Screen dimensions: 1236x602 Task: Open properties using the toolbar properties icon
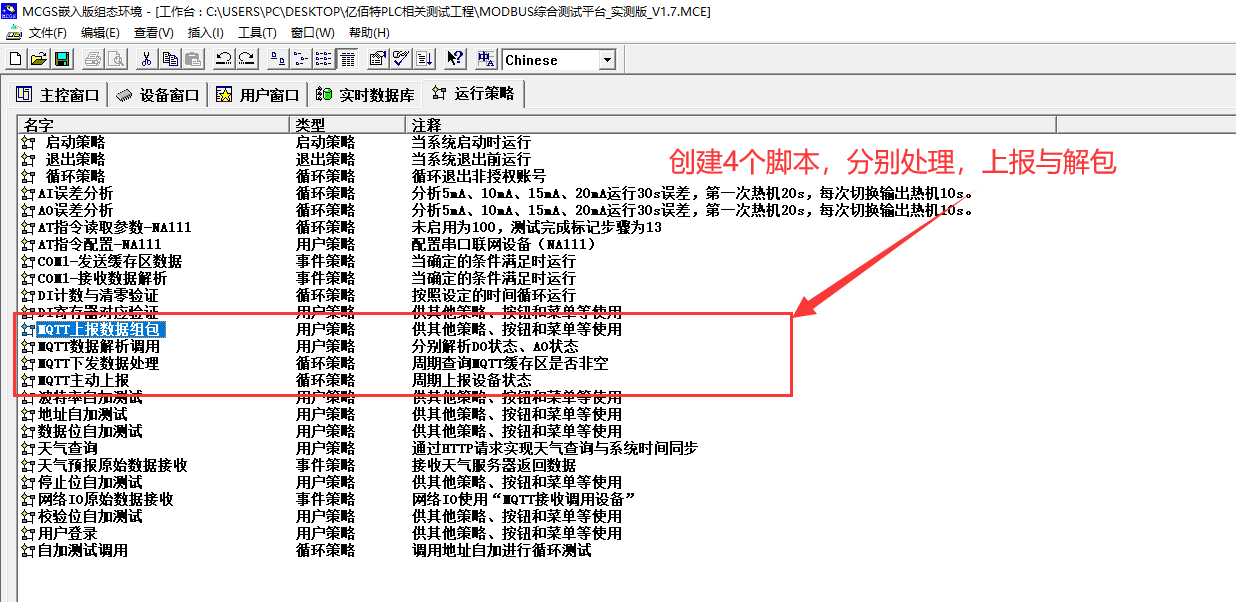pyautogui.click(x=378, y=59)
